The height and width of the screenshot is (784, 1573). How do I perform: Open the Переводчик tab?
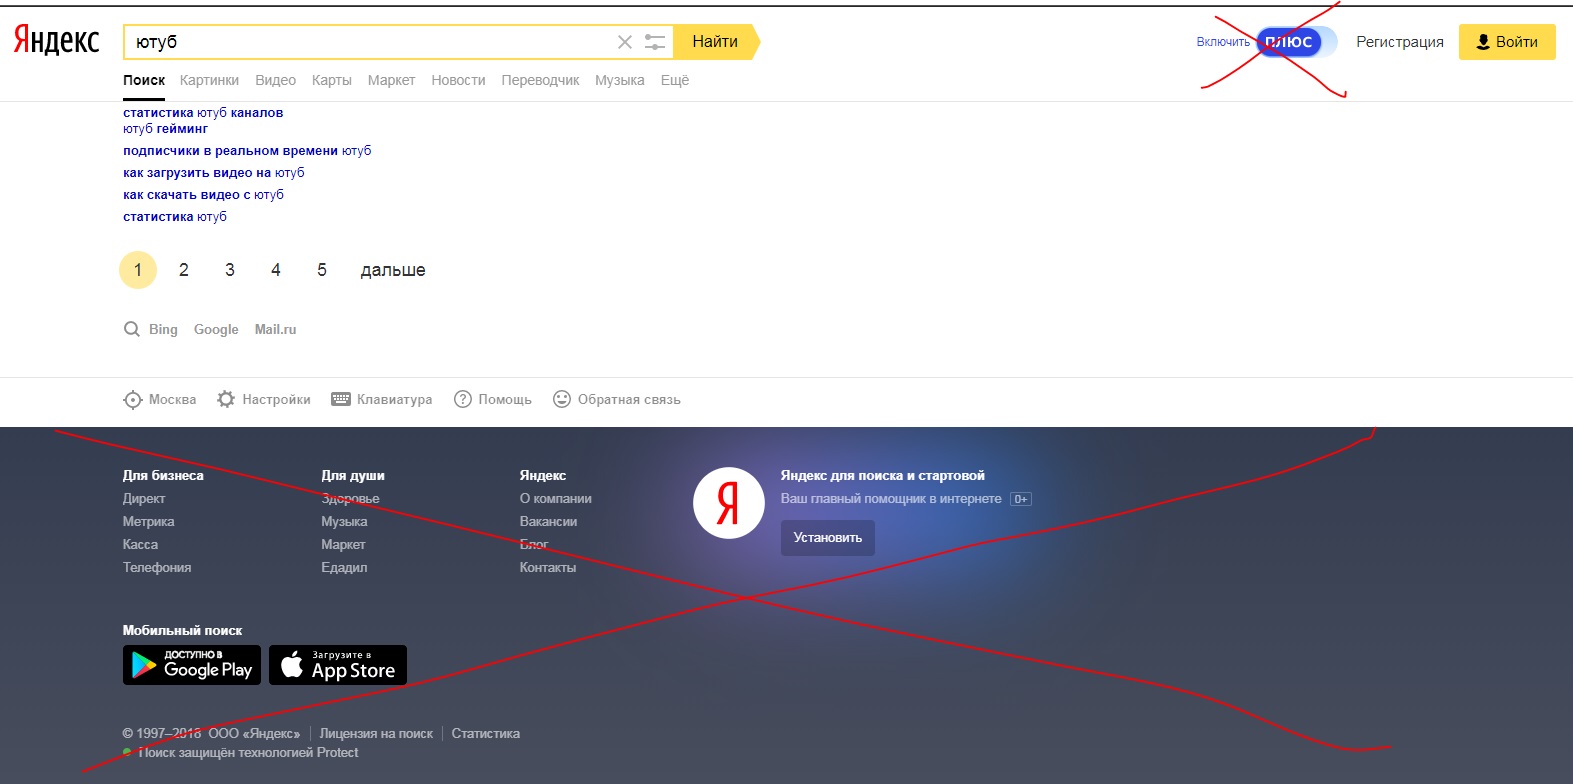coord(540,80)
